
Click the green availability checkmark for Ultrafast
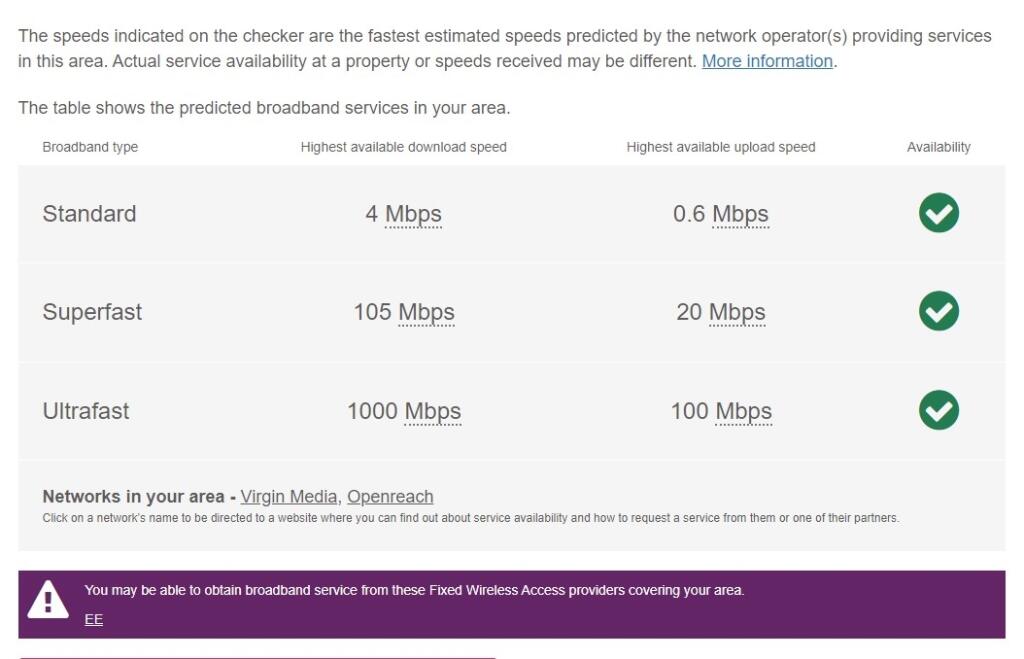pyautogui.click(x=937, y=410)
